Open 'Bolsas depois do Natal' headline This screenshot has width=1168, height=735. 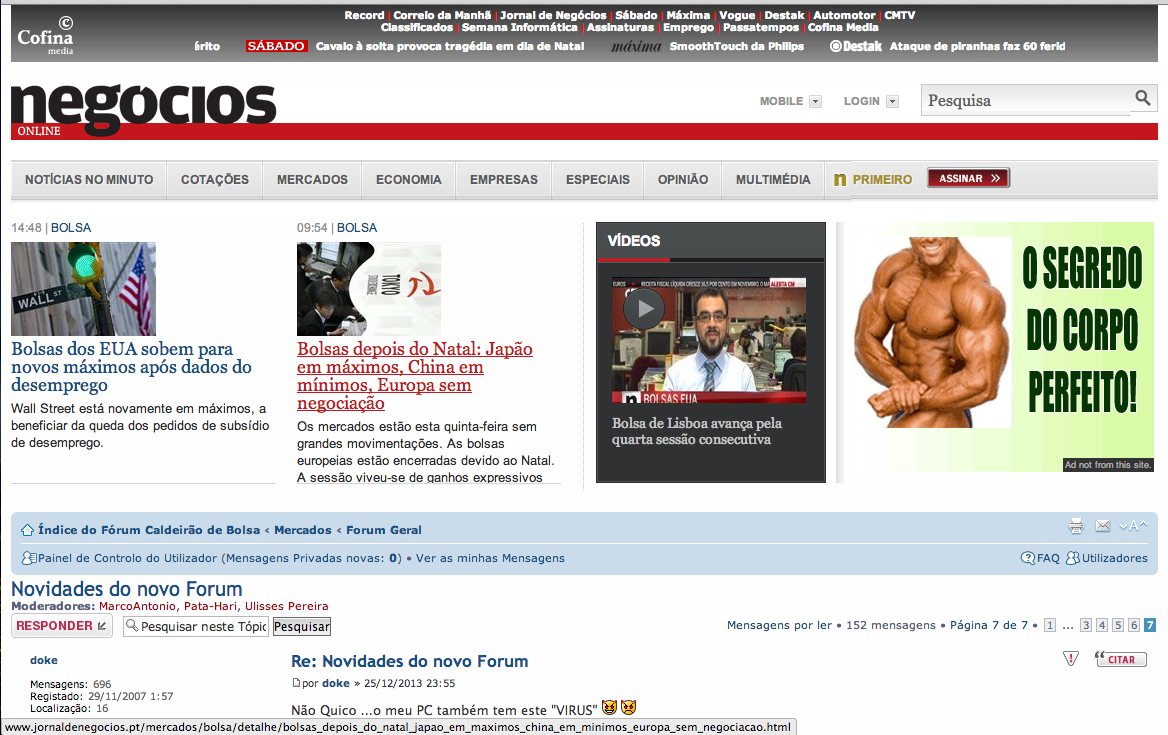click(415, 376)
